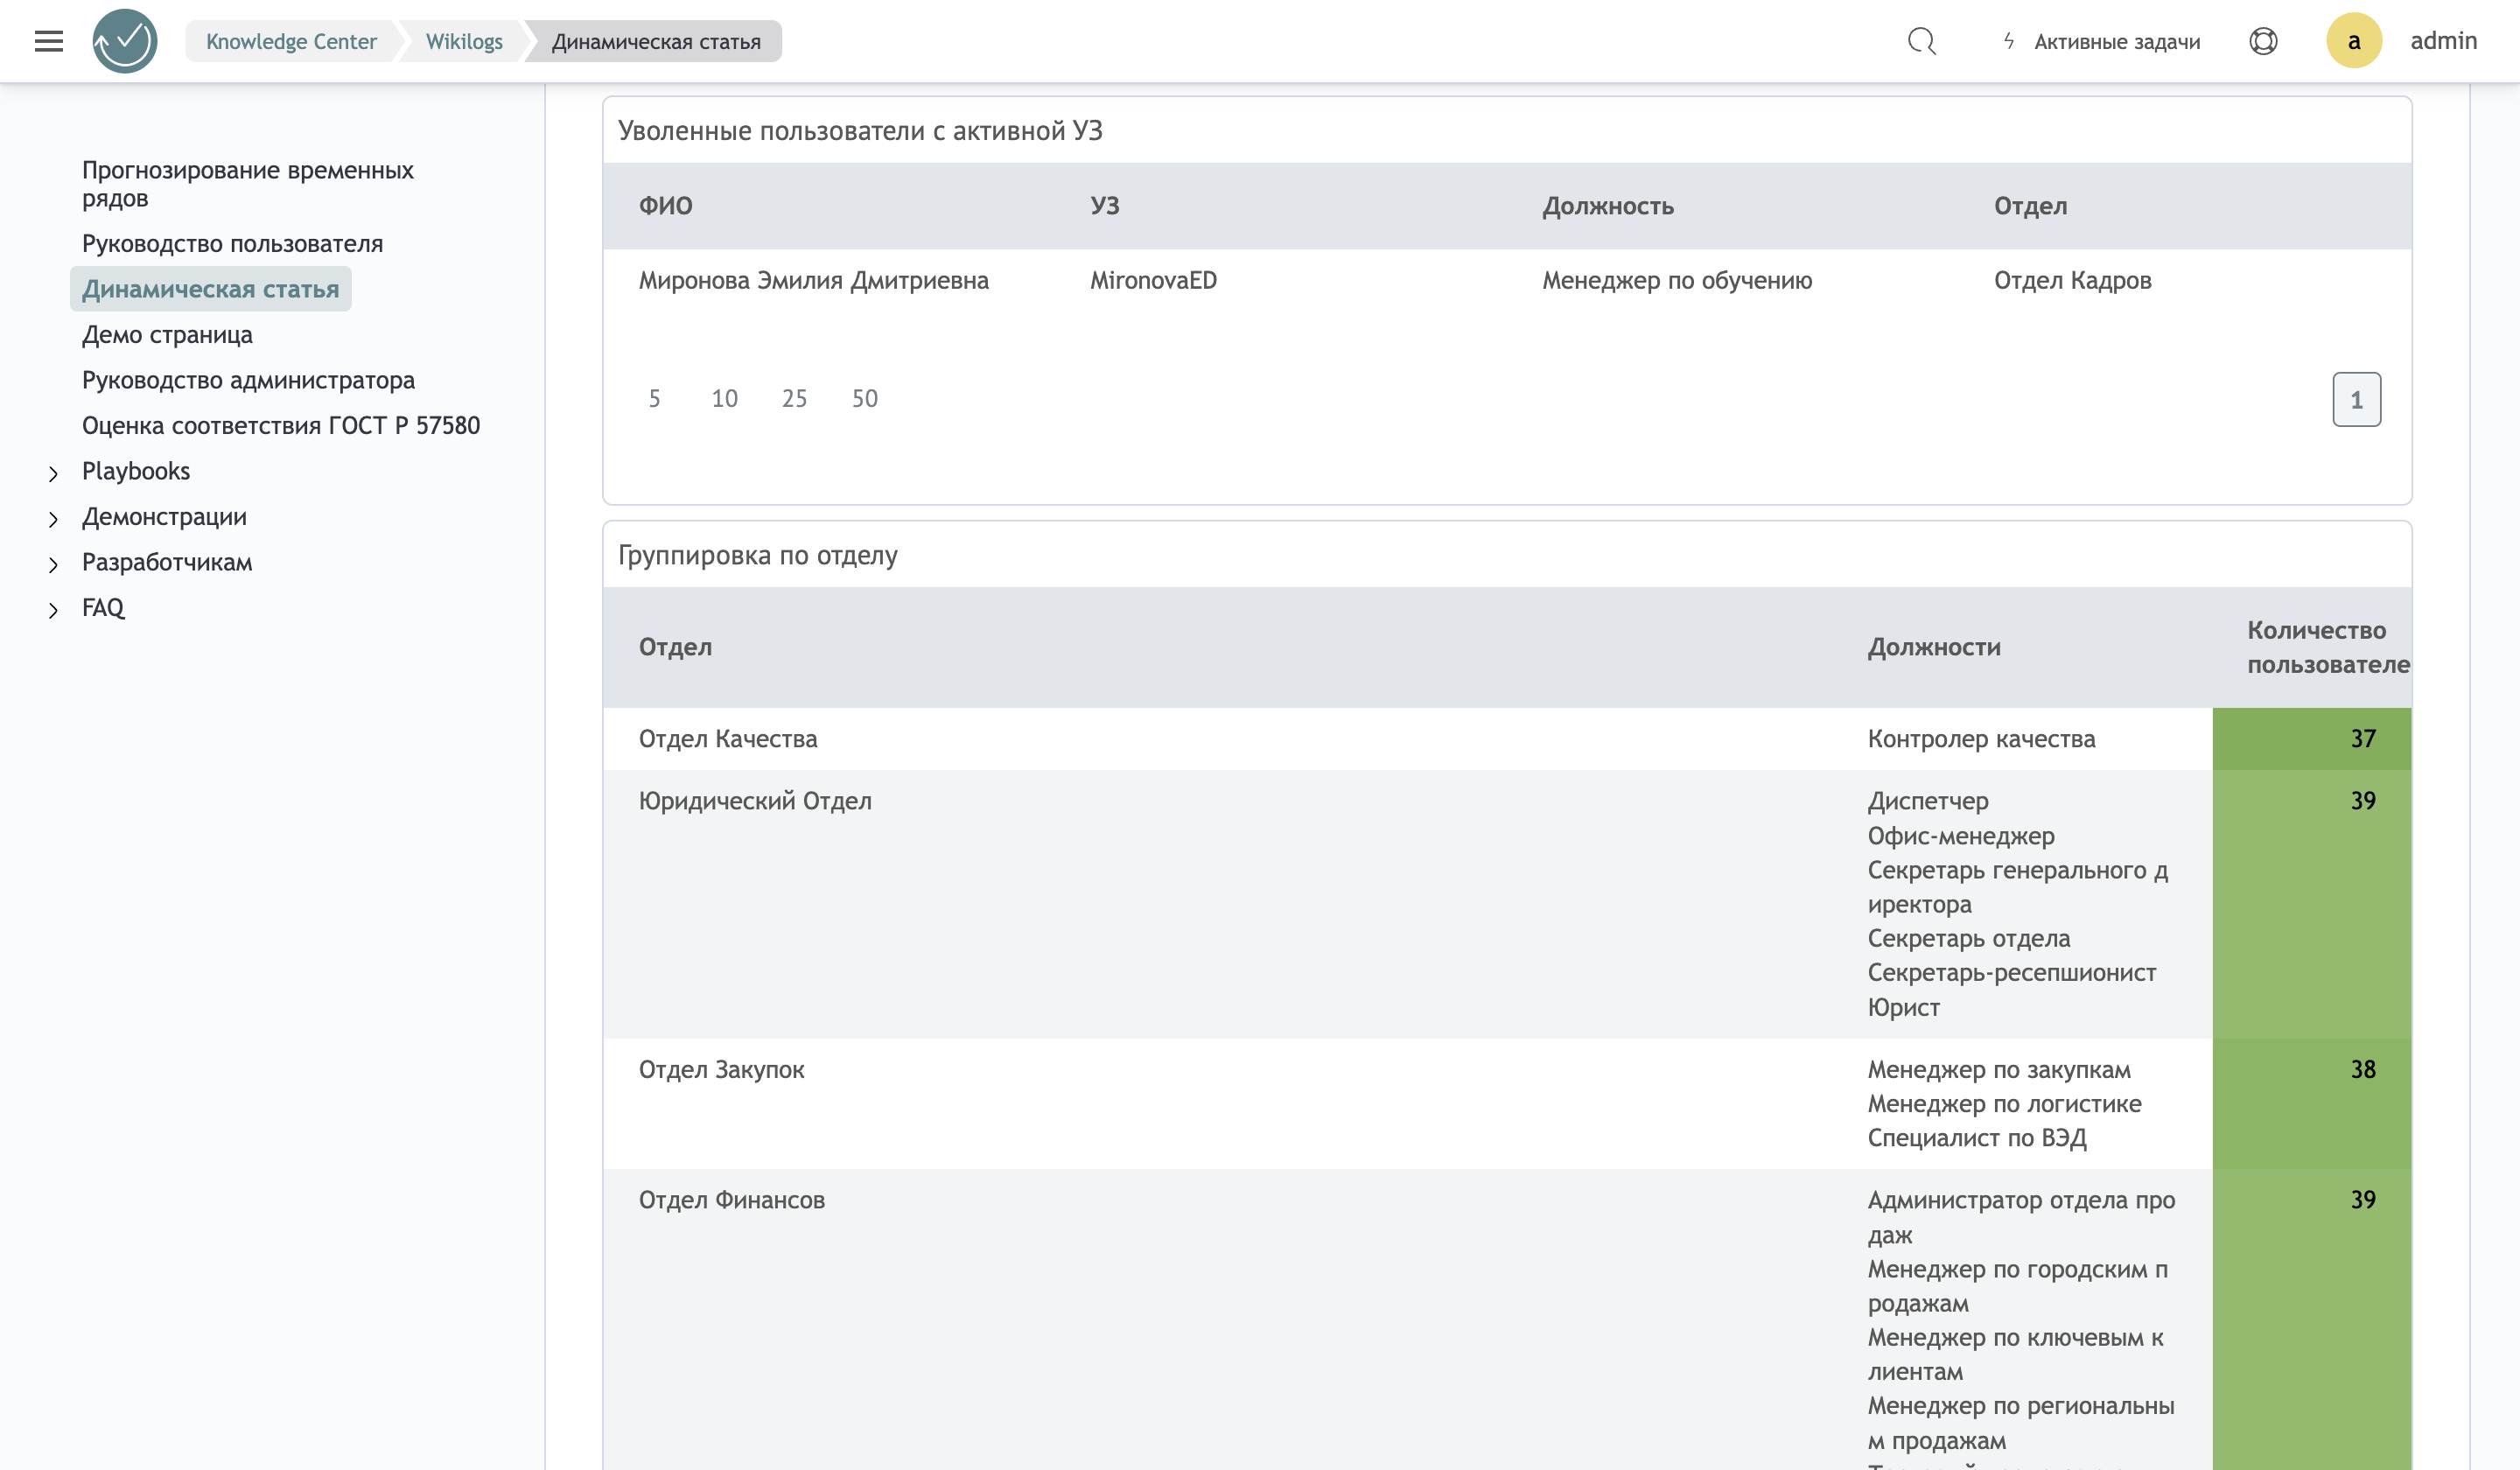Open Демо страница article
Image resolution: width=2520 pixels, height=1470 pixels.
pos(167,334)
